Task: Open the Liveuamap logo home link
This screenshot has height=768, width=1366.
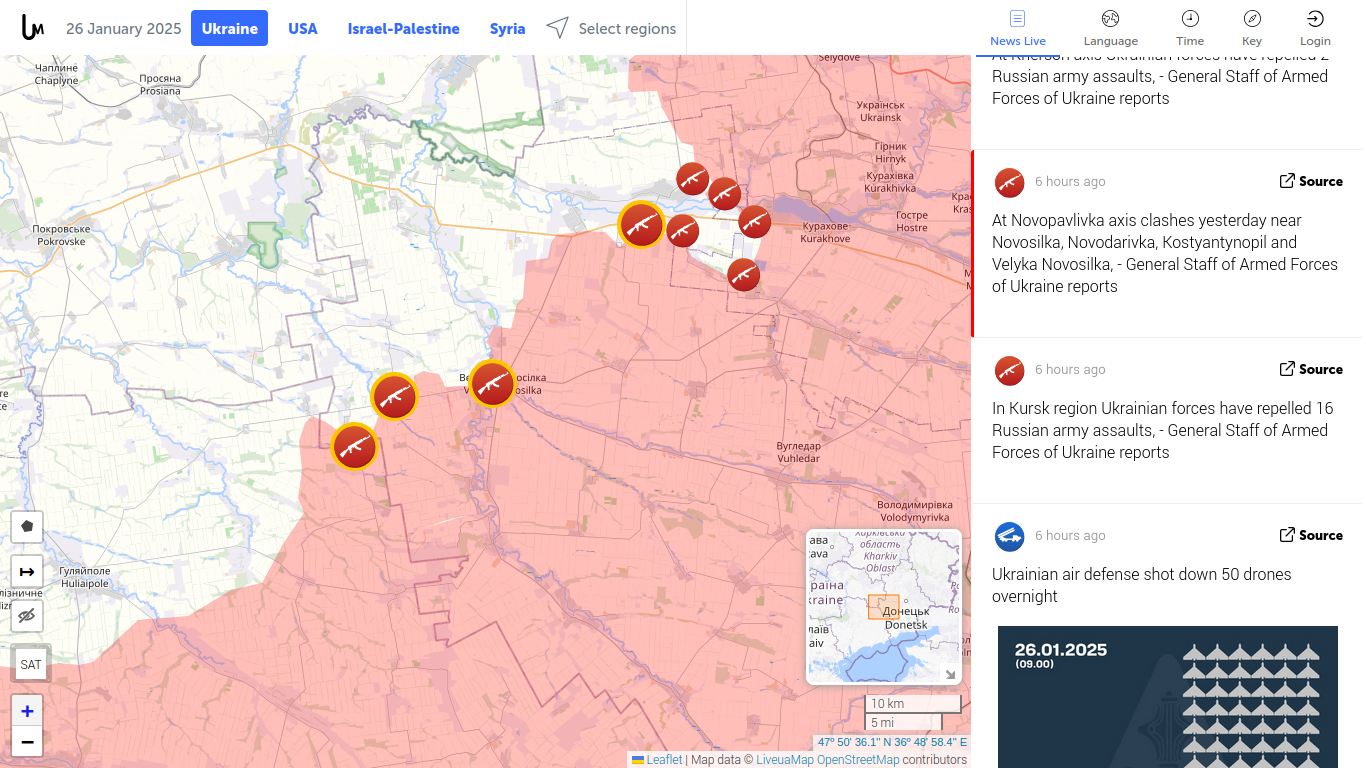Action: click(33, 28)
